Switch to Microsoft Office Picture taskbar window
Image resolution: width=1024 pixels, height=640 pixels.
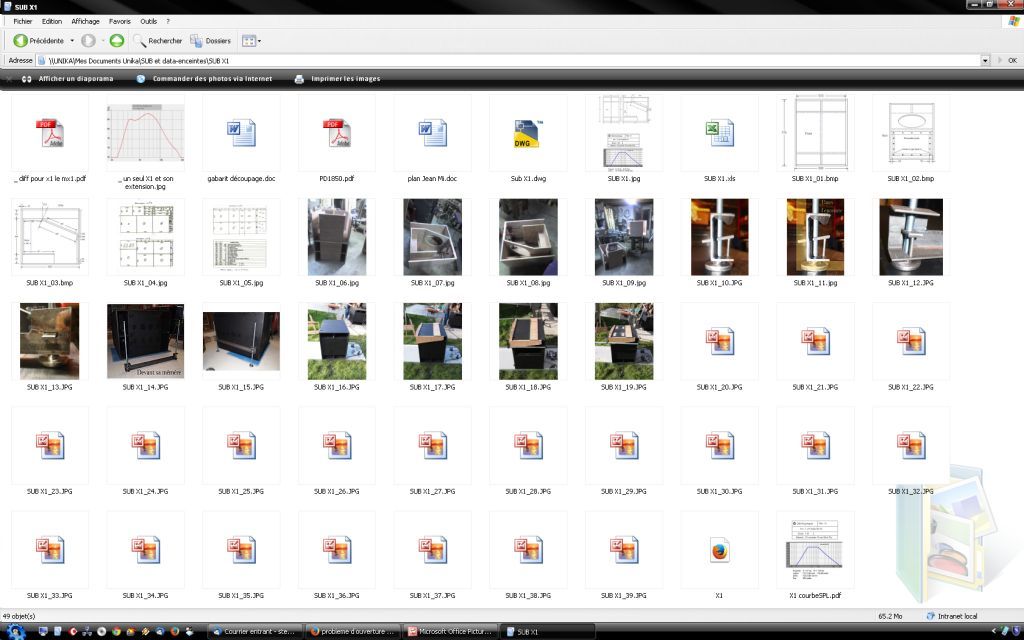[451, 632]
